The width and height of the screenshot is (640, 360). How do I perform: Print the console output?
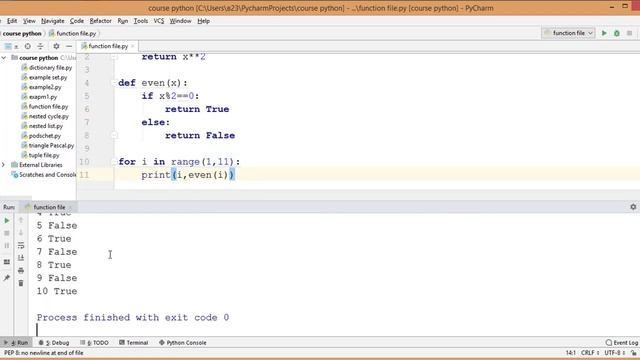click(x=21, y=271)
